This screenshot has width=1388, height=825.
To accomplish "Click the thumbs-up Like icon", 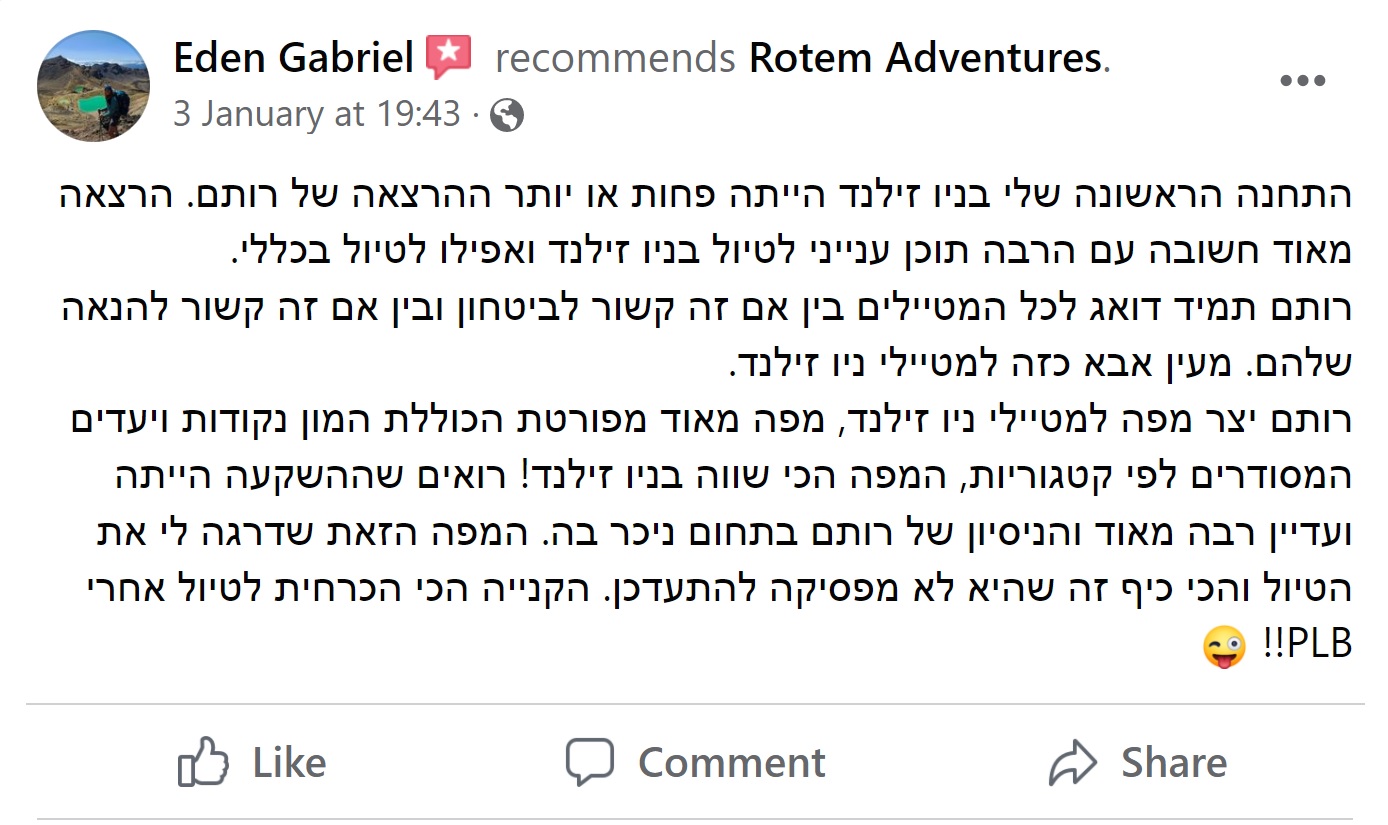I will click(202, 762).
